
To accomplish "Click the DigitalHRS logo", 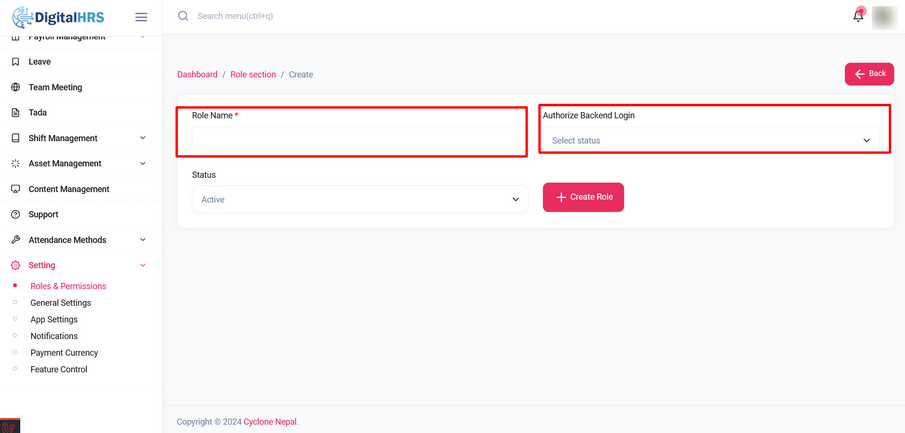I will tap(58, 16).
